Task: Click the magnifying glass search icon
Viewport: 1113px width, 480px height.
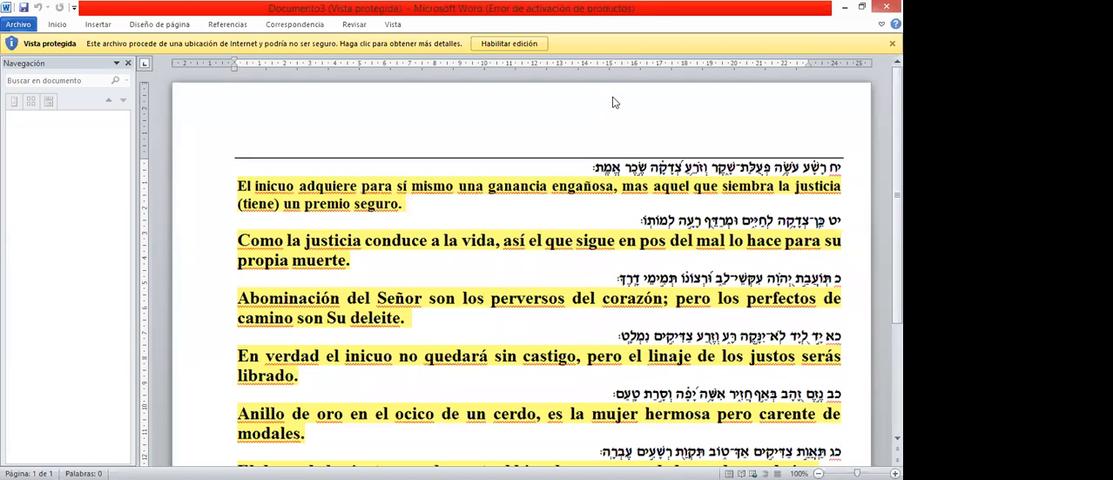Action: tap(115, 81)
